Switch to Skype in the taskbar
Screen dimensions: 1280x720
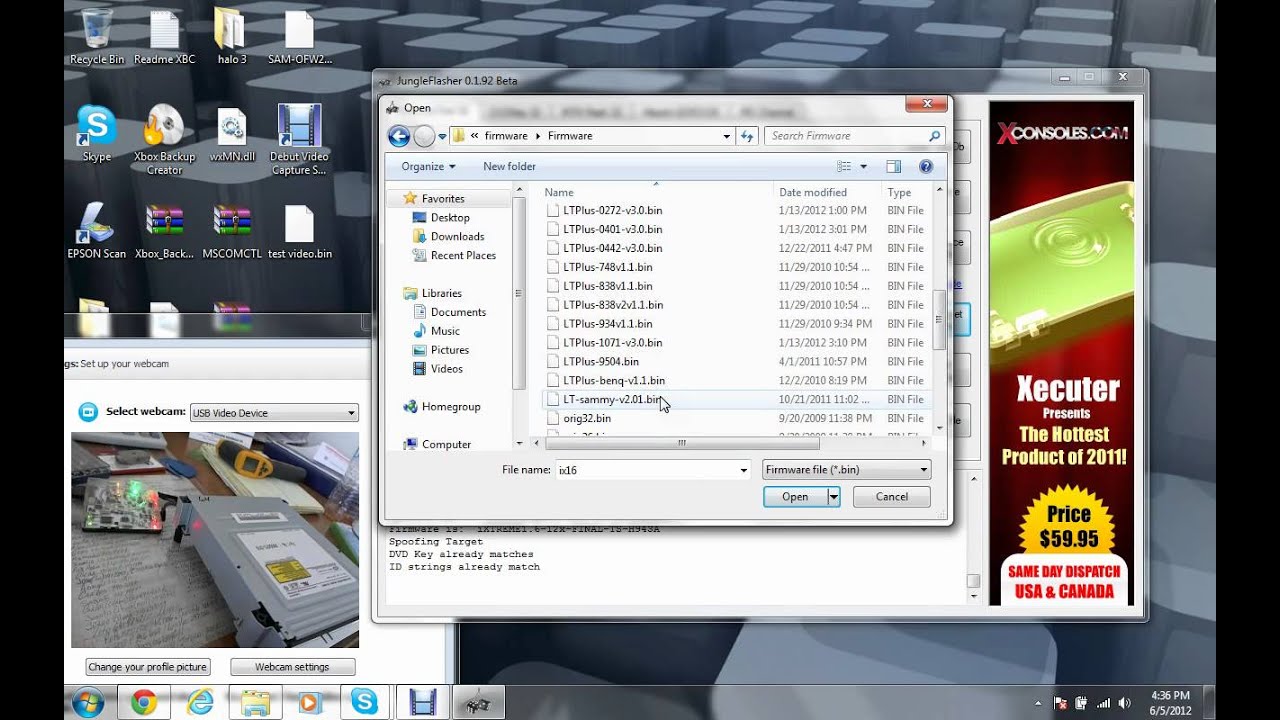[x=366, y=702]
